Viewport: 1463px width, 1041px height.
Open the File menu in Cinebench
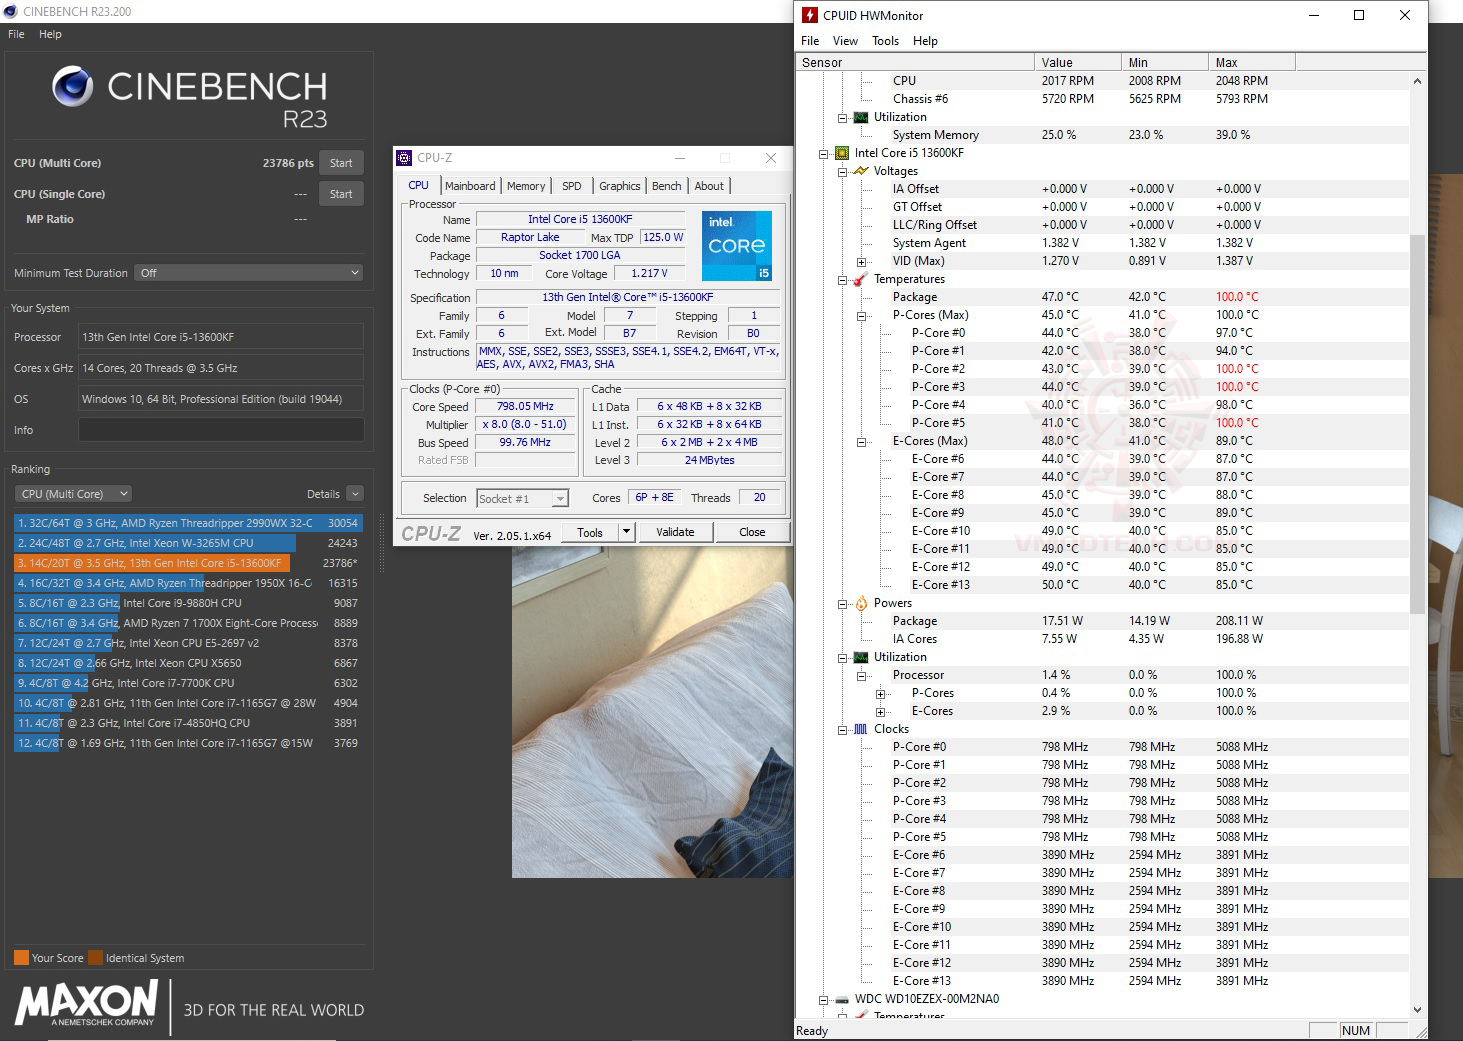pos(16,34)
